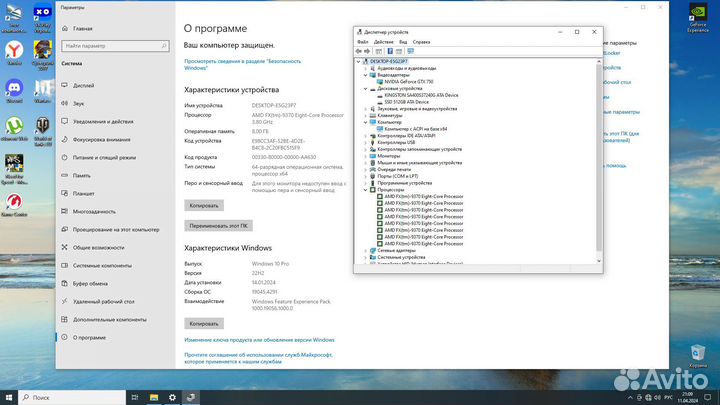
Task: Click the blue Help icon in Device Manager toolbar
Action: coord(390,51)
